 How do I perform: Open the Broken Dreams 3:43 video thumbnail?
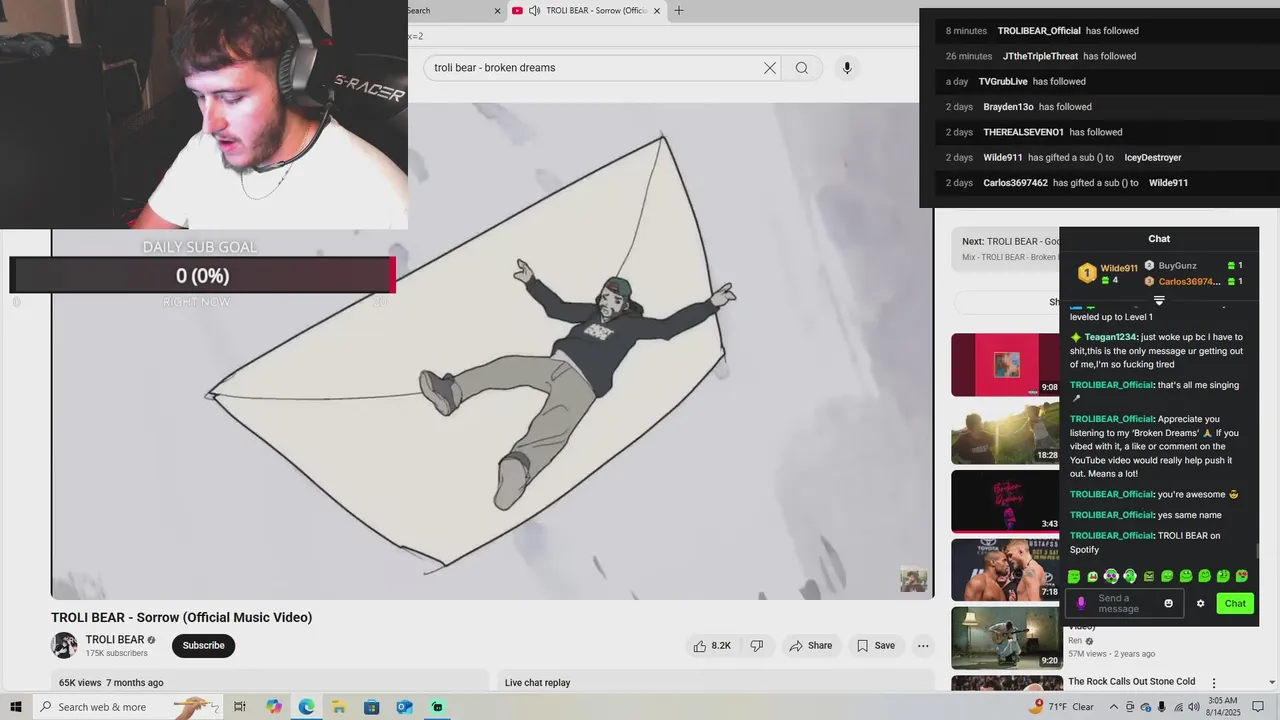1005,501
